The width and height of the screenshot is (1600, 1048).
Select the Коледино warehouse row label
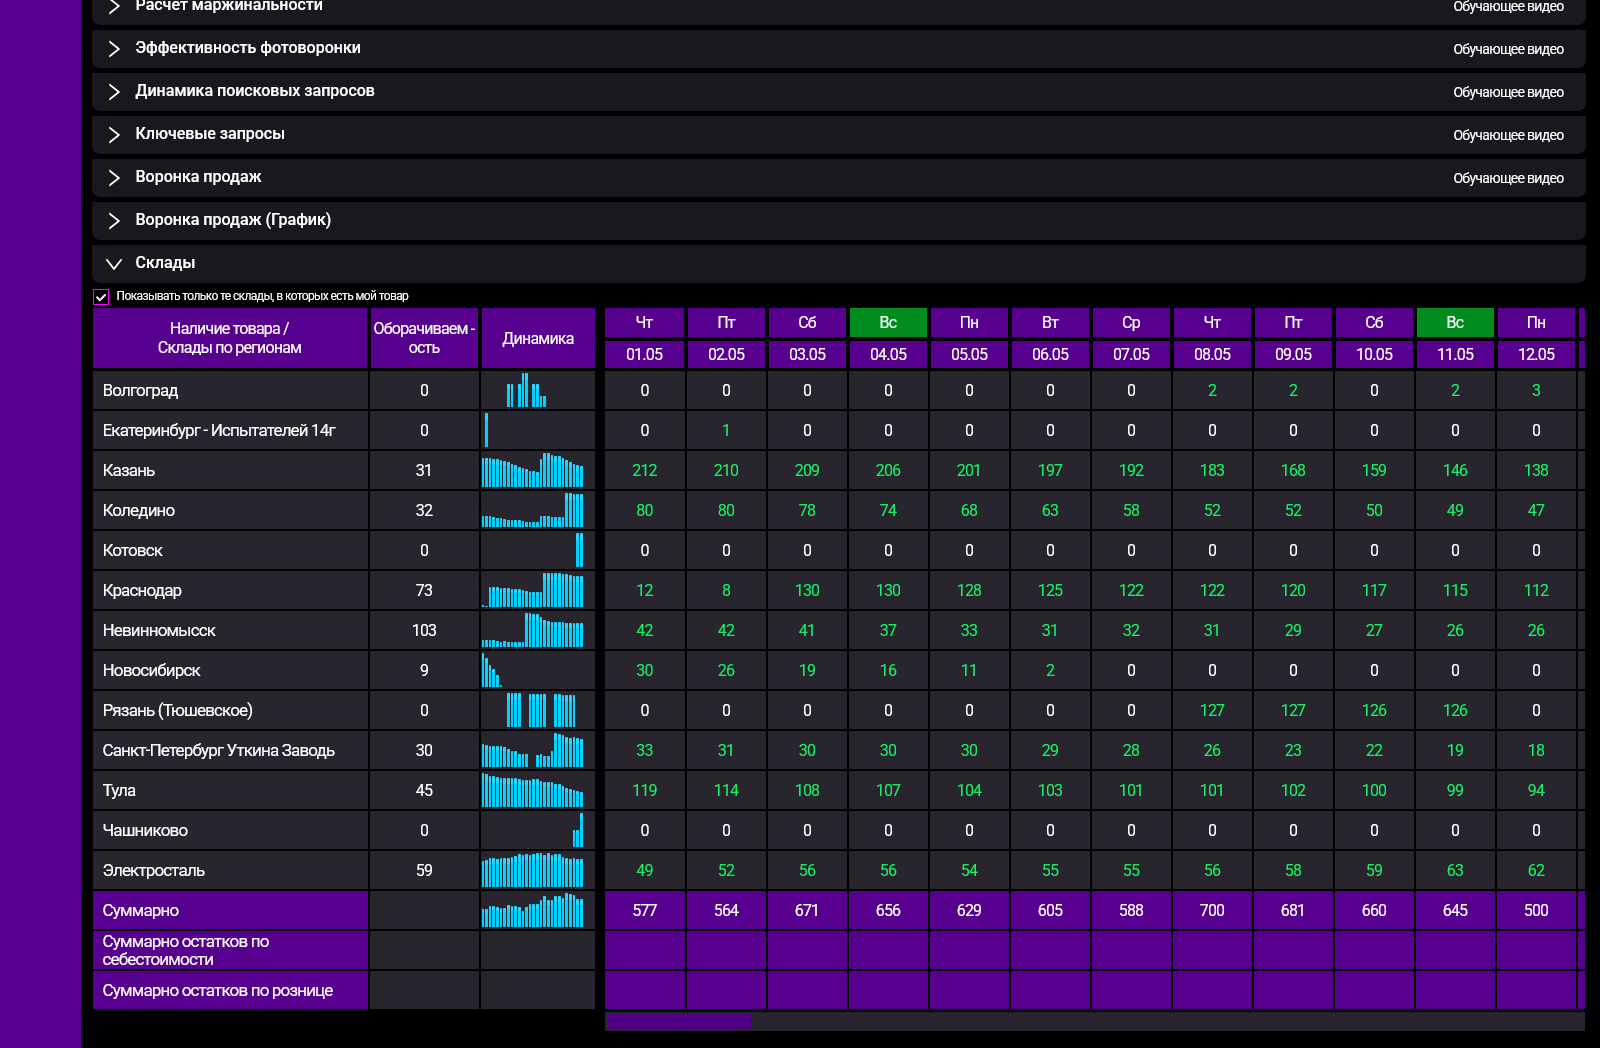[230, 510]
